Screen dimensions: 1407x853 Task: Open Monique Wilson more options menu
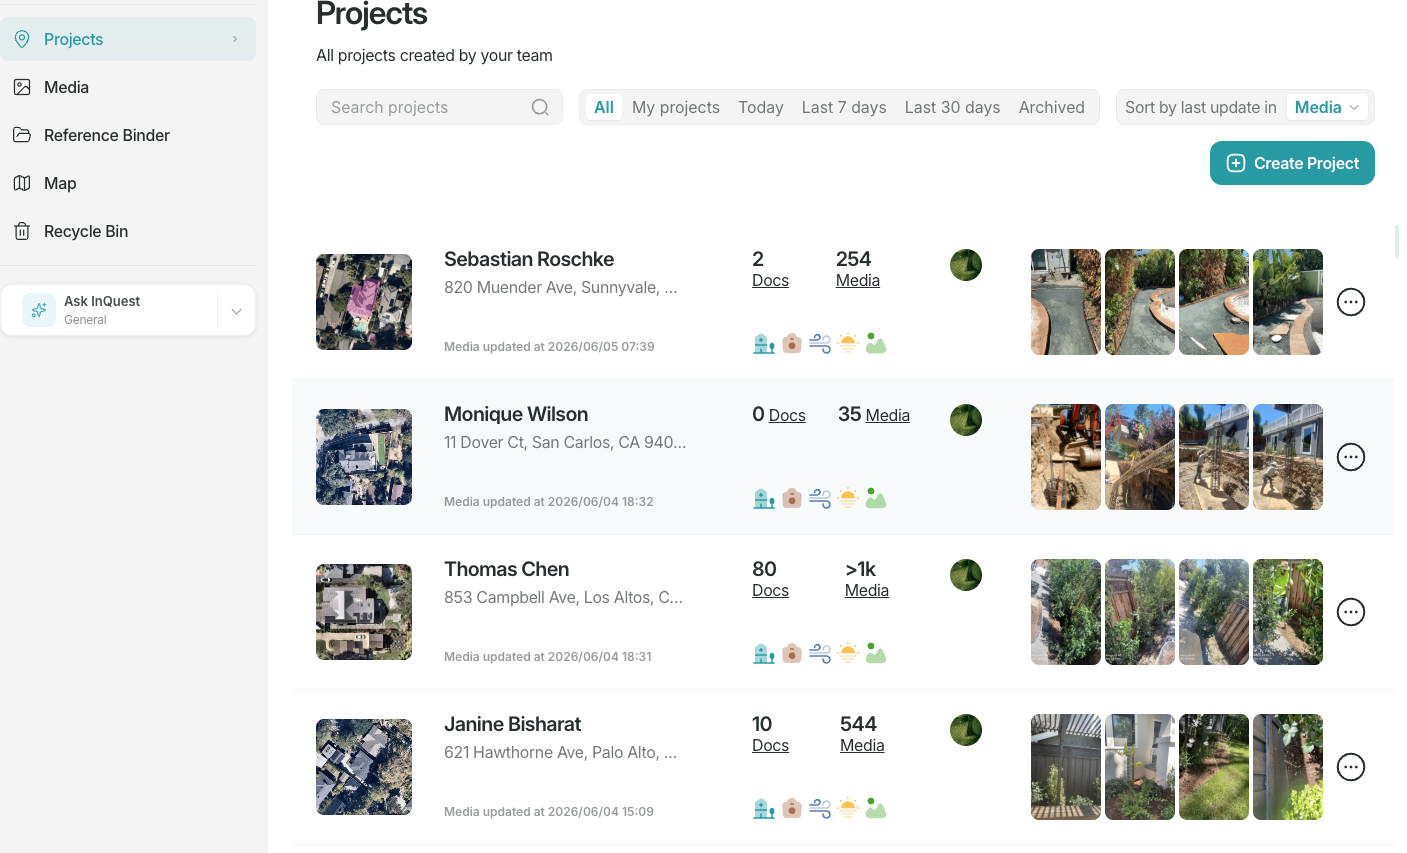[x=1351, y=457]
